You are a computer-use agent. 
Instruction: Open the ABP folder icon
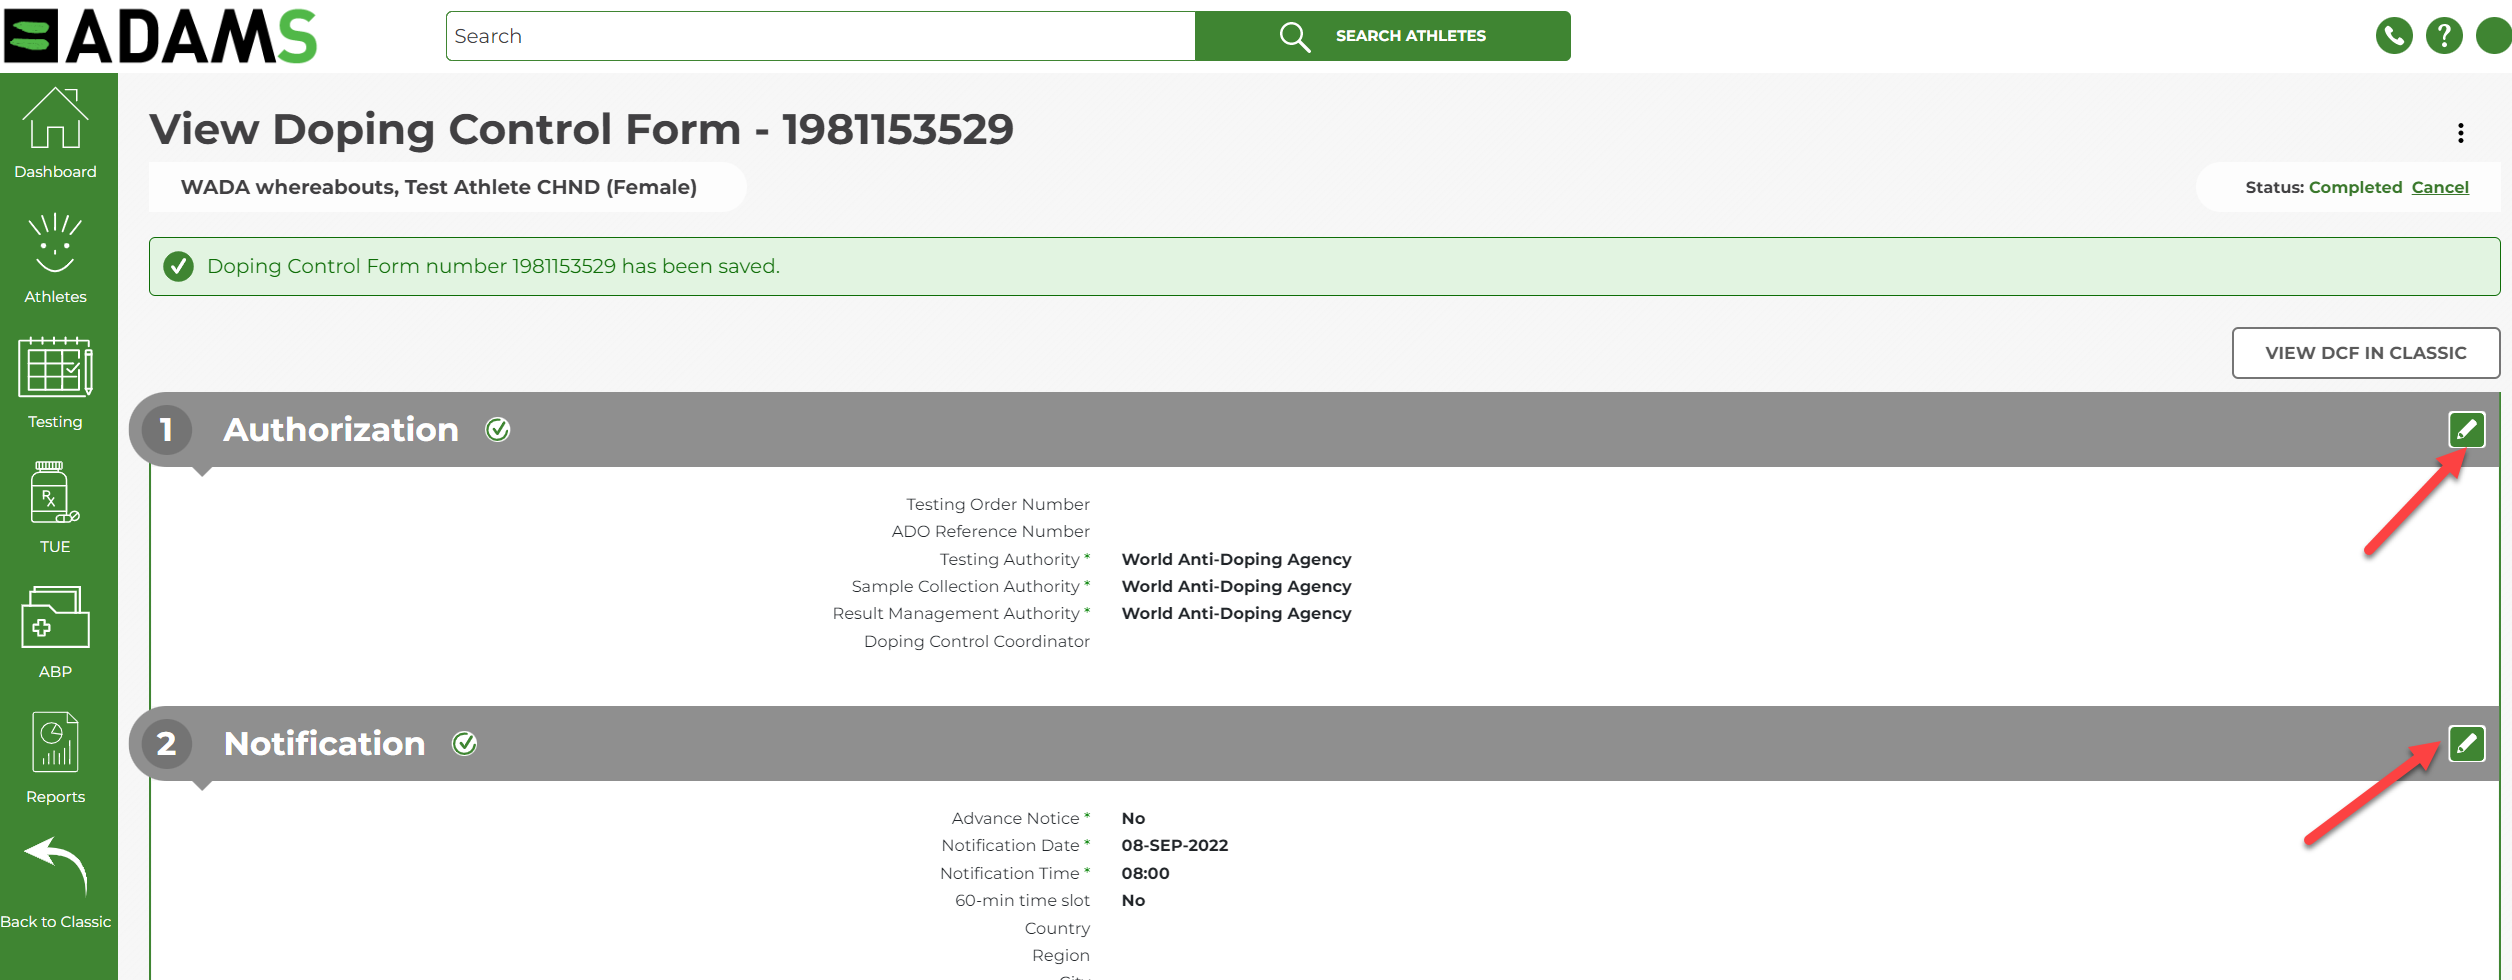pyautogui.click(x=55, y=617)
